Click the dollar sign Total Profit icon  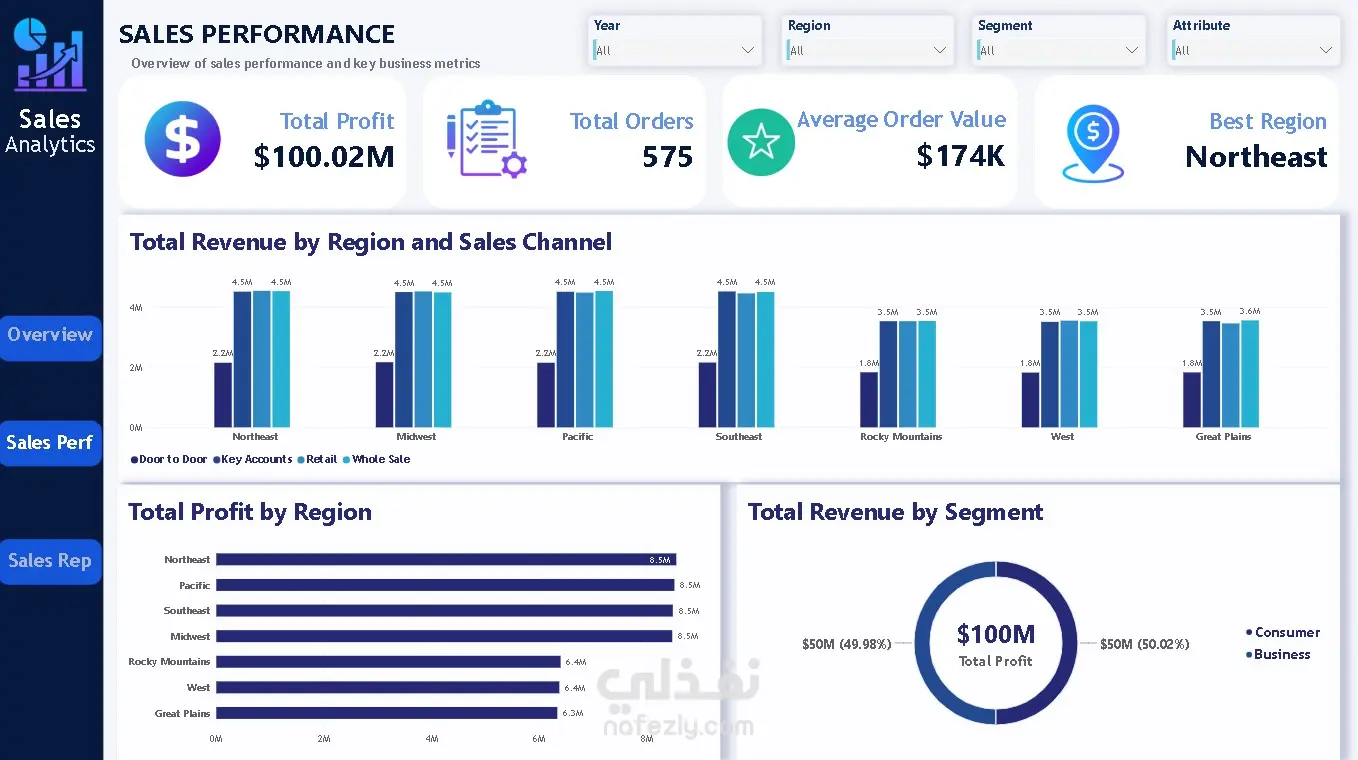[x=182, y=139]
